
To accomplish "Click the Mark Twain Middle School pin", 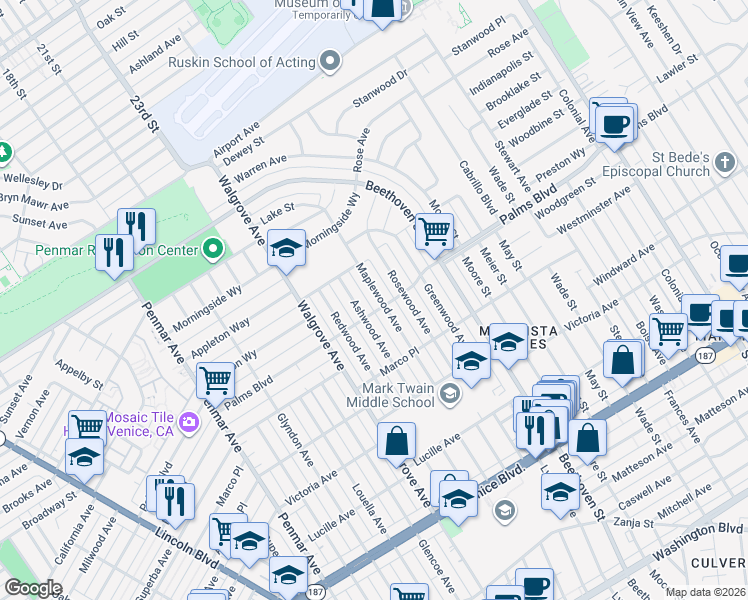I will coord(449,393).
